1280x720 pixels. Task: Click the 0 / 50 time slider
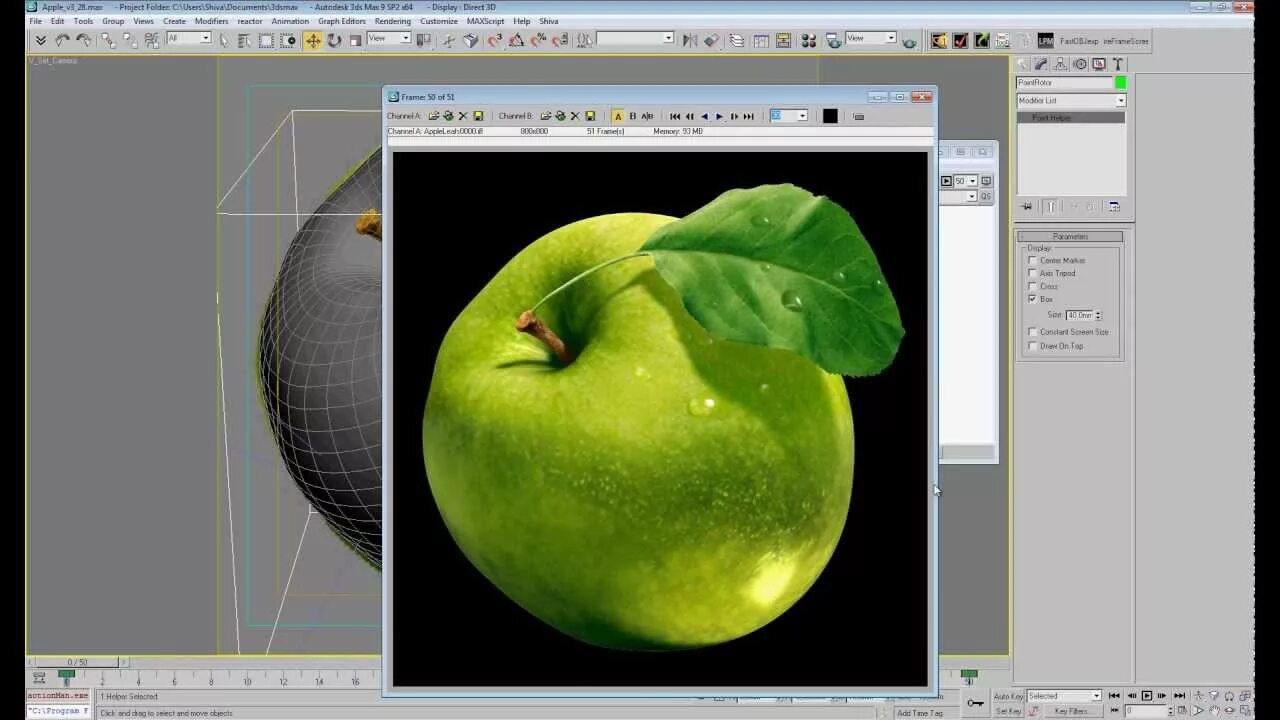pos(77,662)
